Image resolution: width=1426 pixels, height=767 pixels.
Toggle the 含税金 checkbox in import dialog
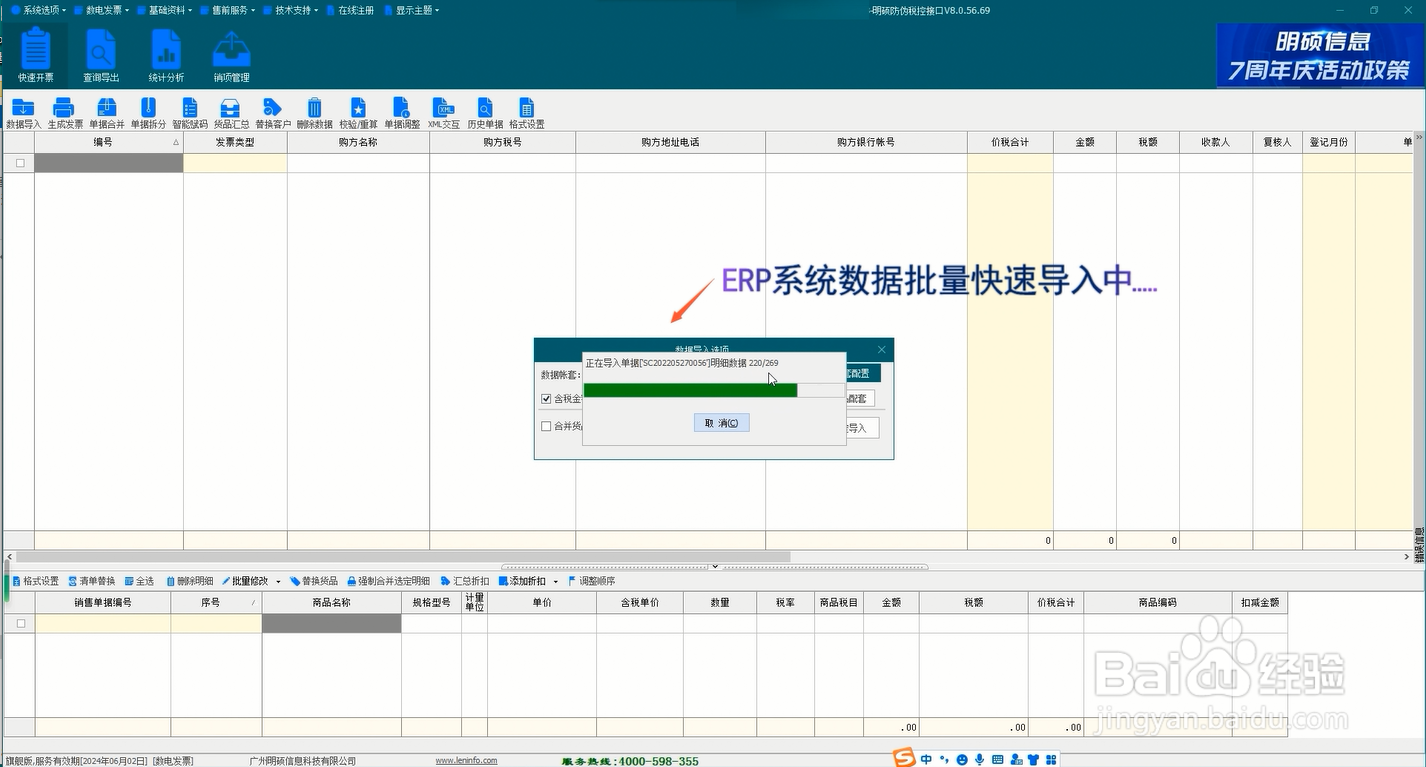(546, 399)
